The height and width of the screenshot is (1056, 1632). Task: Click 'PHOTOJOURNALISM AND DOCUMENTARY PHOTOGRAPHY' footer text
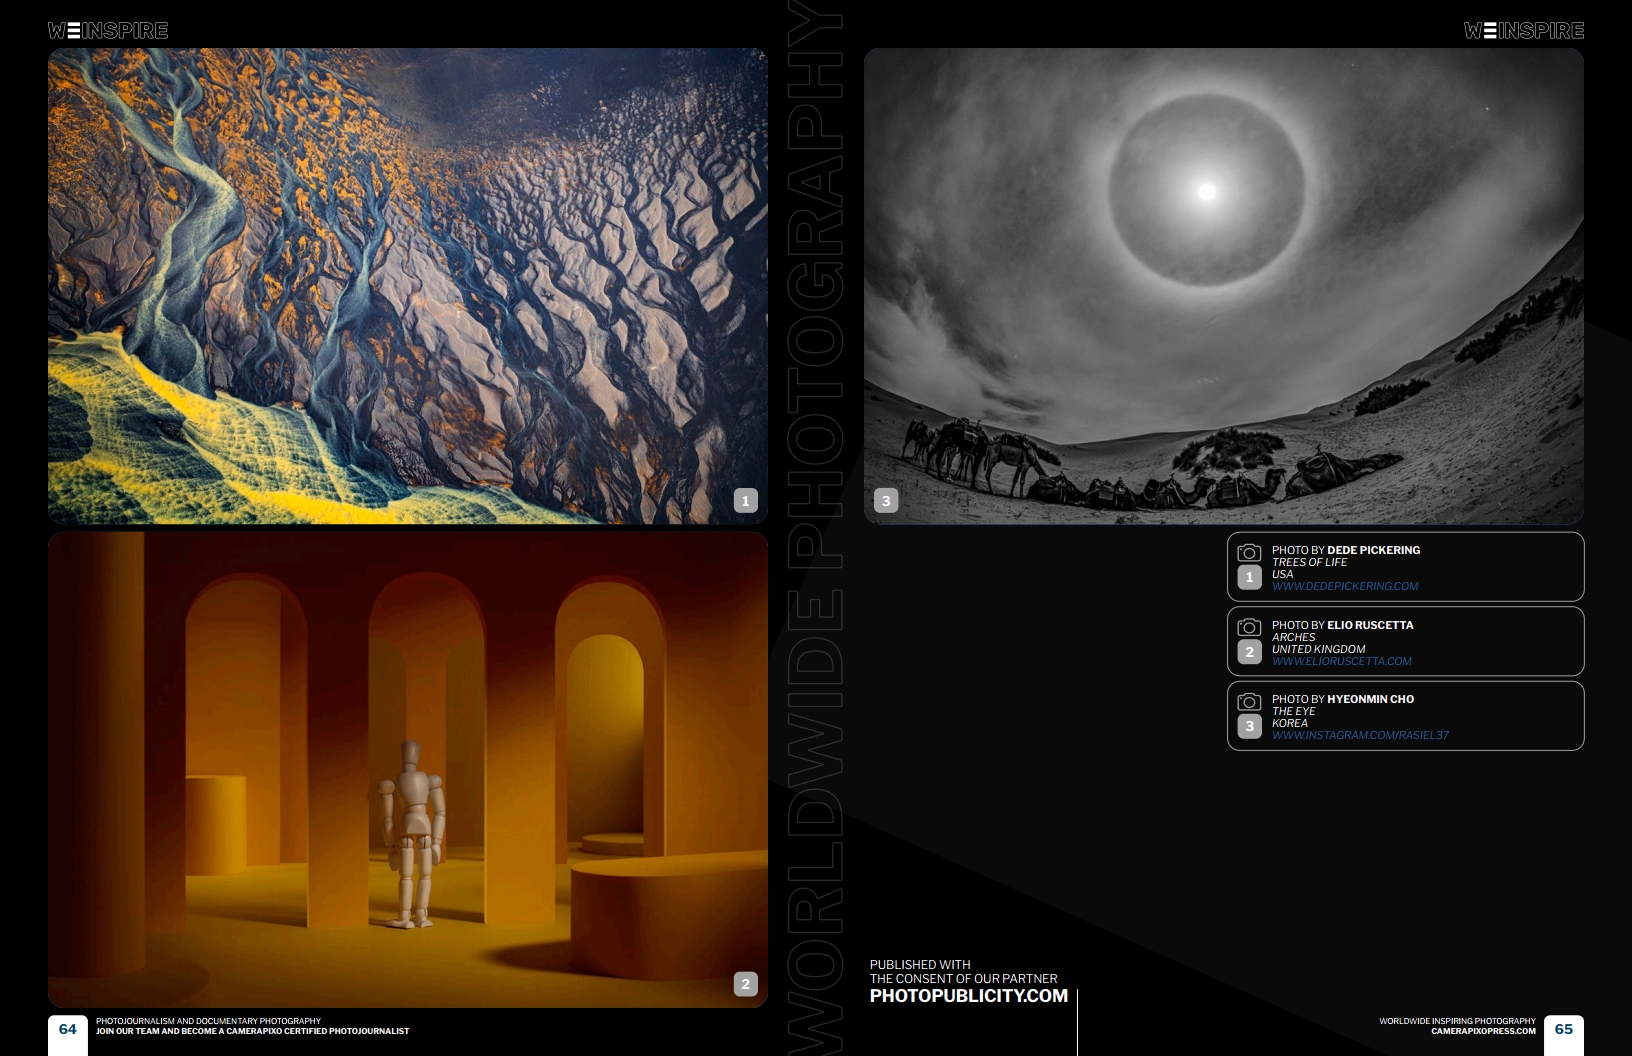pyautogui.click(x=208, y=1022)
